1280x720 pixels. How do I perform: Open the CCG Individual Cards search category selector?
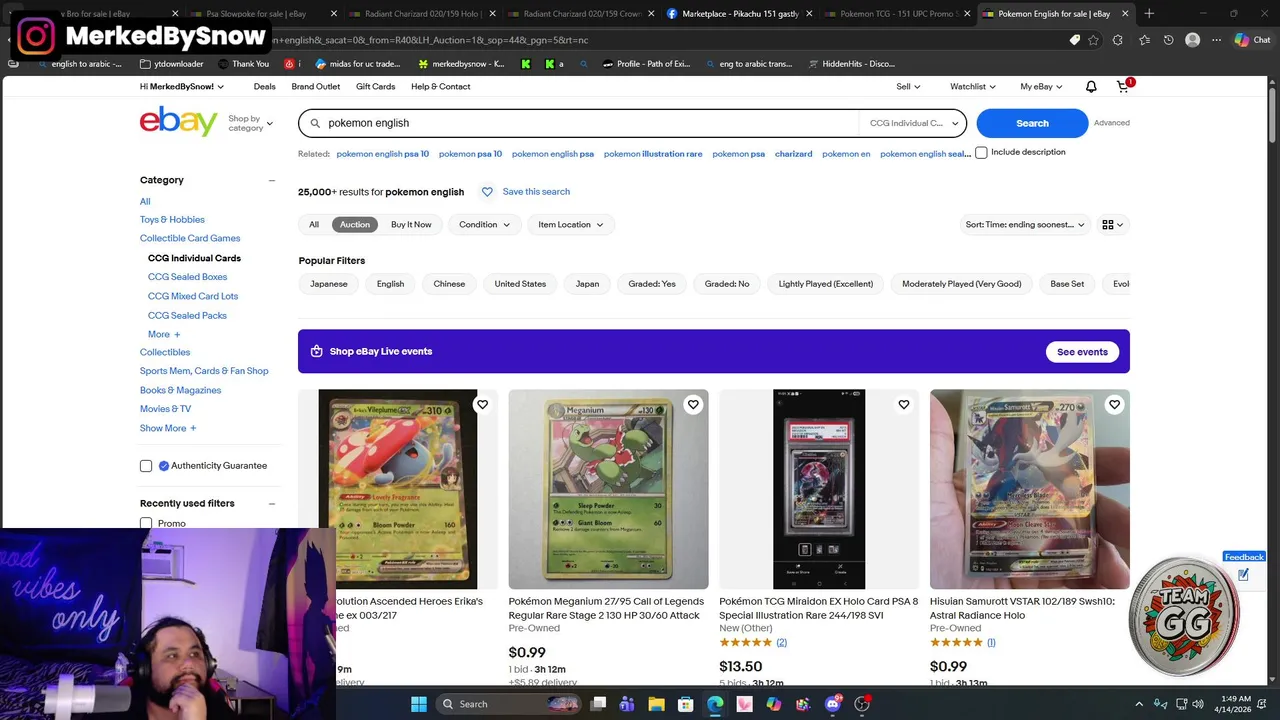click(x=913, y=123)
